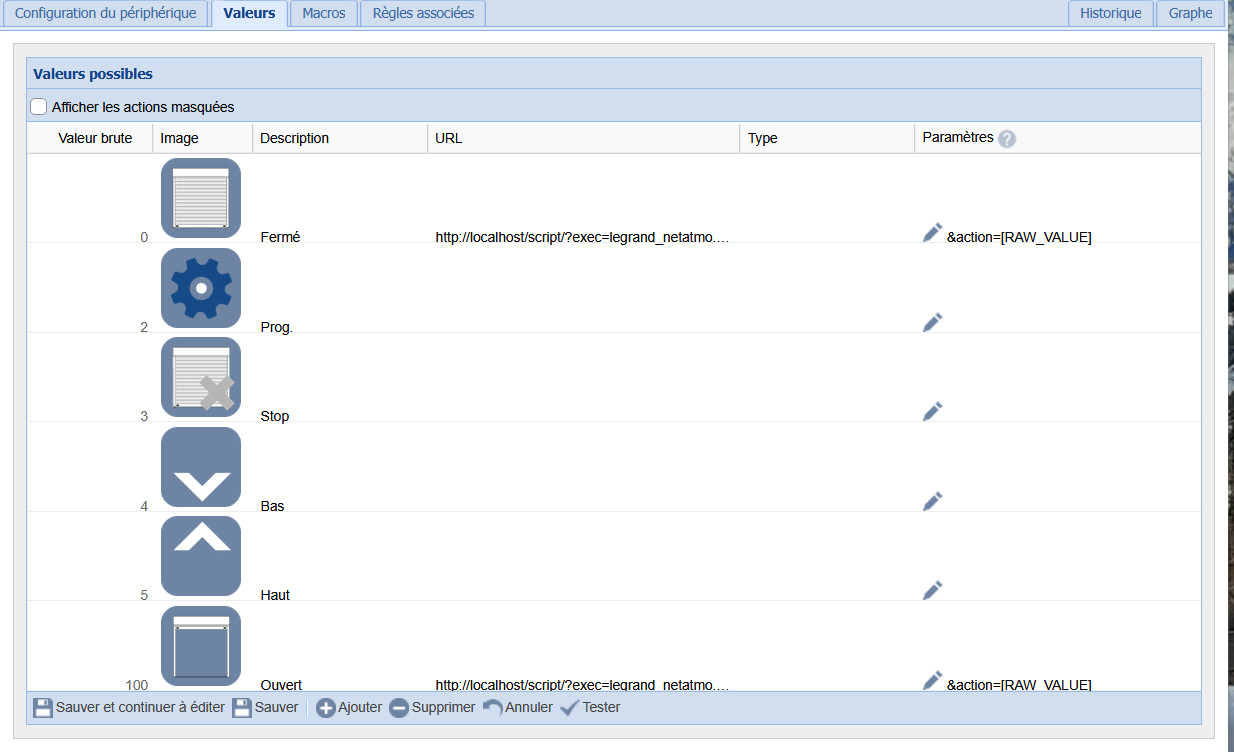Switch to the Macros tab
The image size is (1234, 752).
pos(324,13)
